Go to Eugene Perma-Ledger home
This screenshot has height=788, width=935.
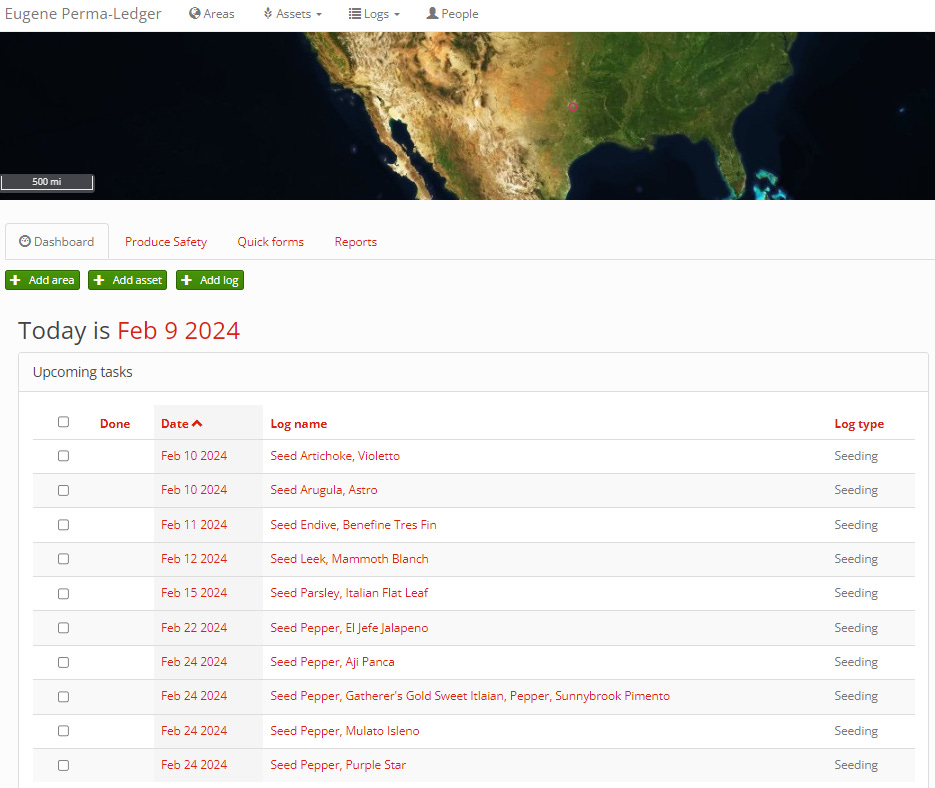tap(83, 14)
